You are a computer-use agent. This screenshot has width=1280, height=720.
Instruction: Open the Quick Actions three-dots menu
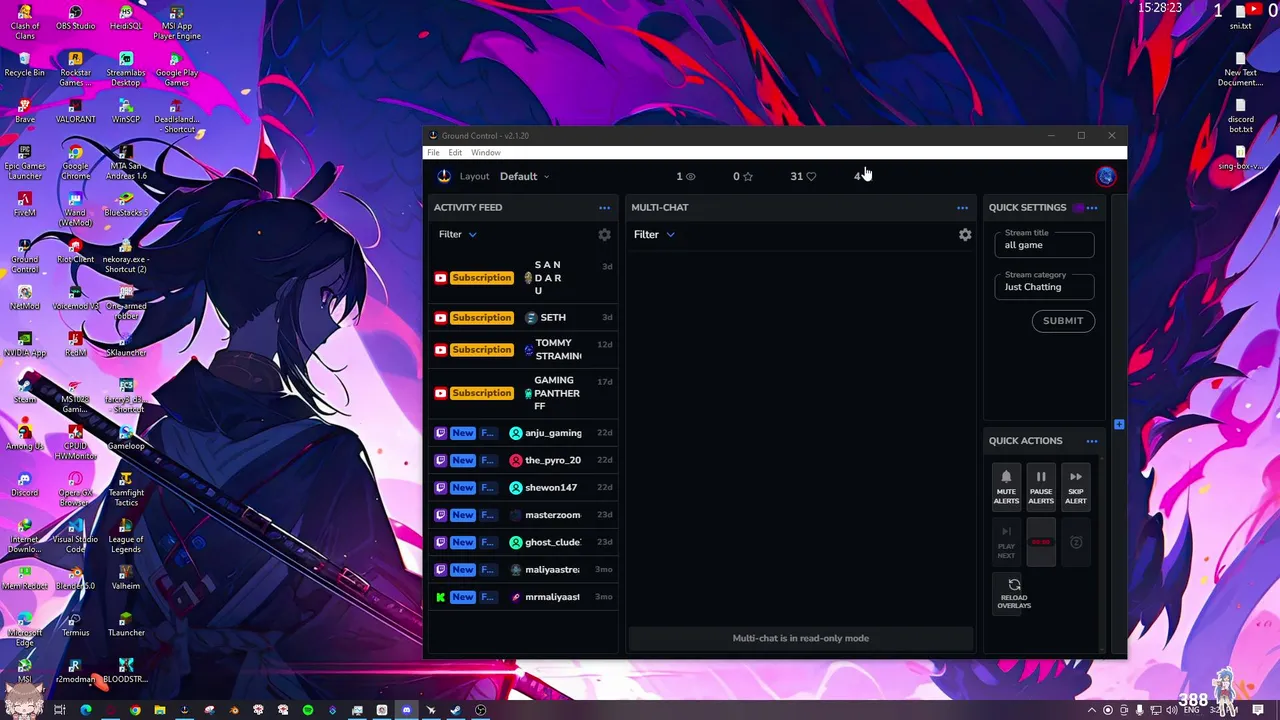pyautogui.click(x=1092, y=441)
